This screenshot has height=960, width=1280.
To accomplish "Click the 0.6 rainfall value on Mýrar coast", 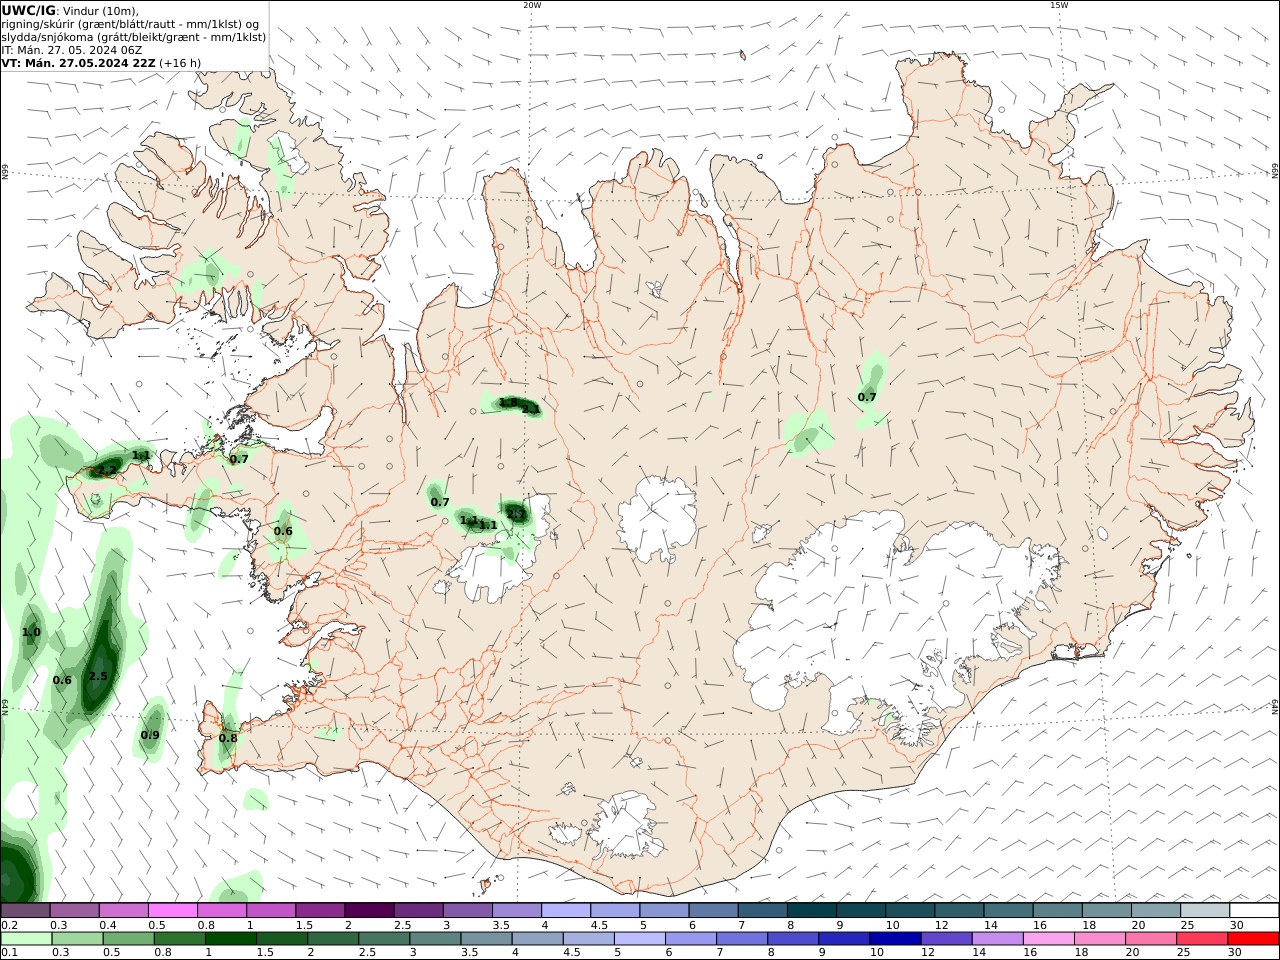I will tap(283, 531).
